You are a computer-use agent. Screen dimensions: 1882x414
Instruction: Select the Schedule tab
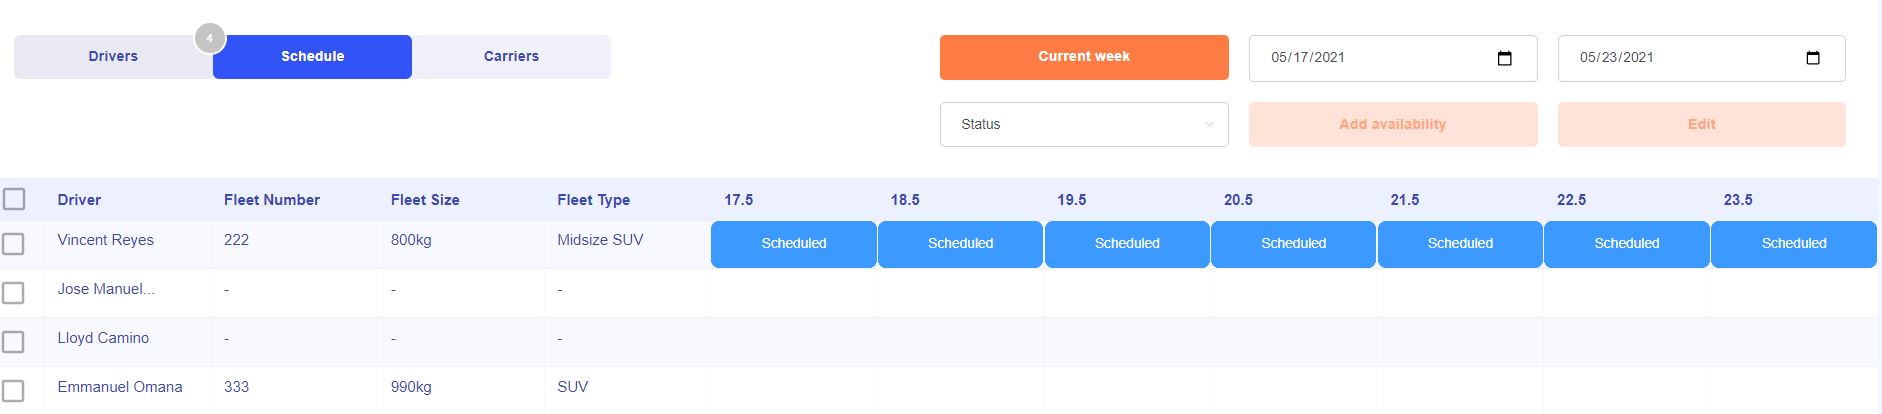312,57
